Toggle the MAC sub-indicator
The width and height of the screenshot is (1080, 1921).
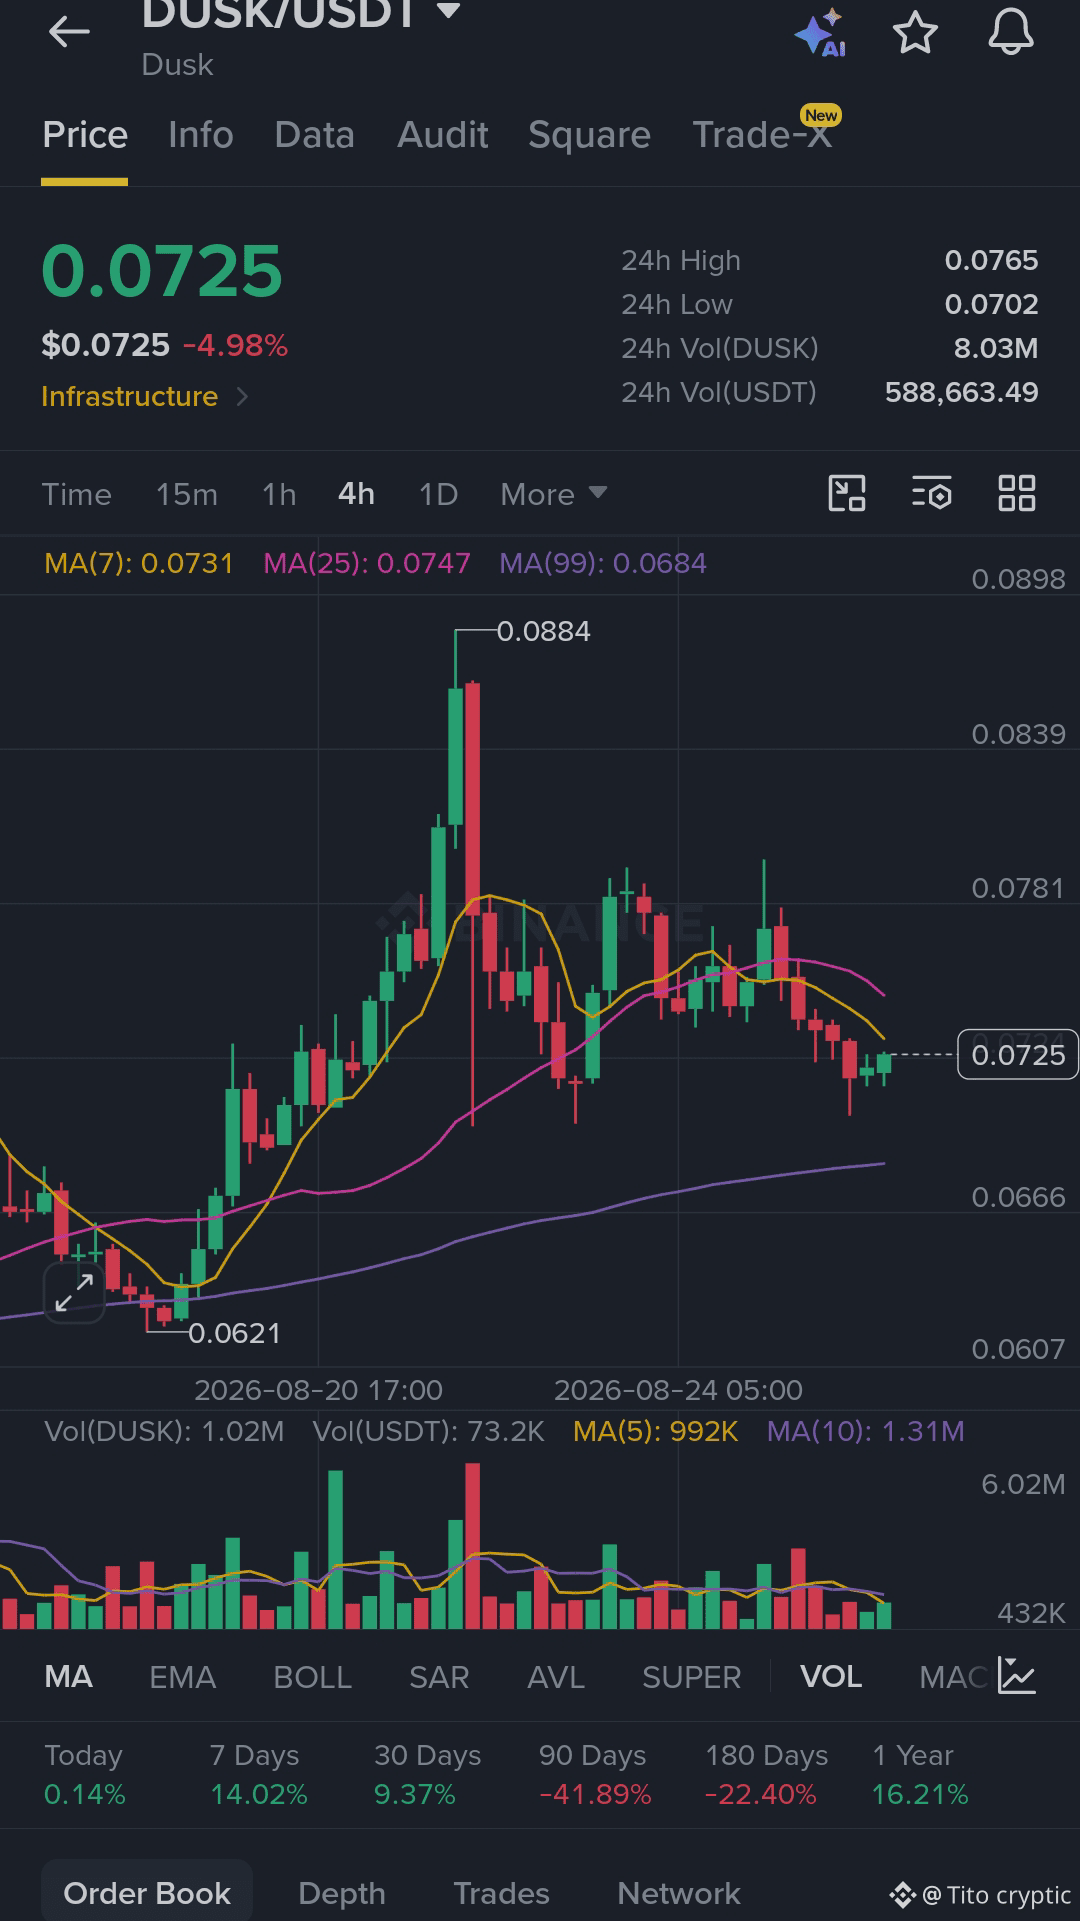953,1677
